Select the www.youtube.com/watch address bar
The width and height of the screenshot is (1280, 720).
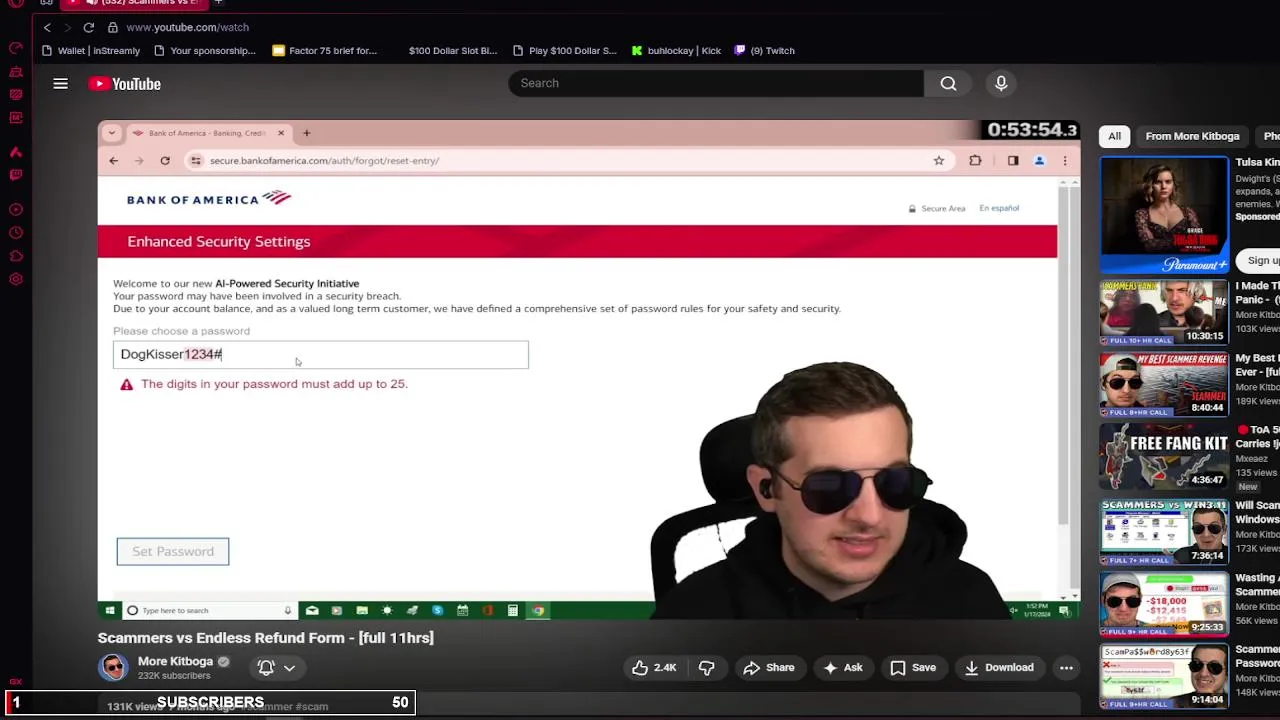point(188,27)
